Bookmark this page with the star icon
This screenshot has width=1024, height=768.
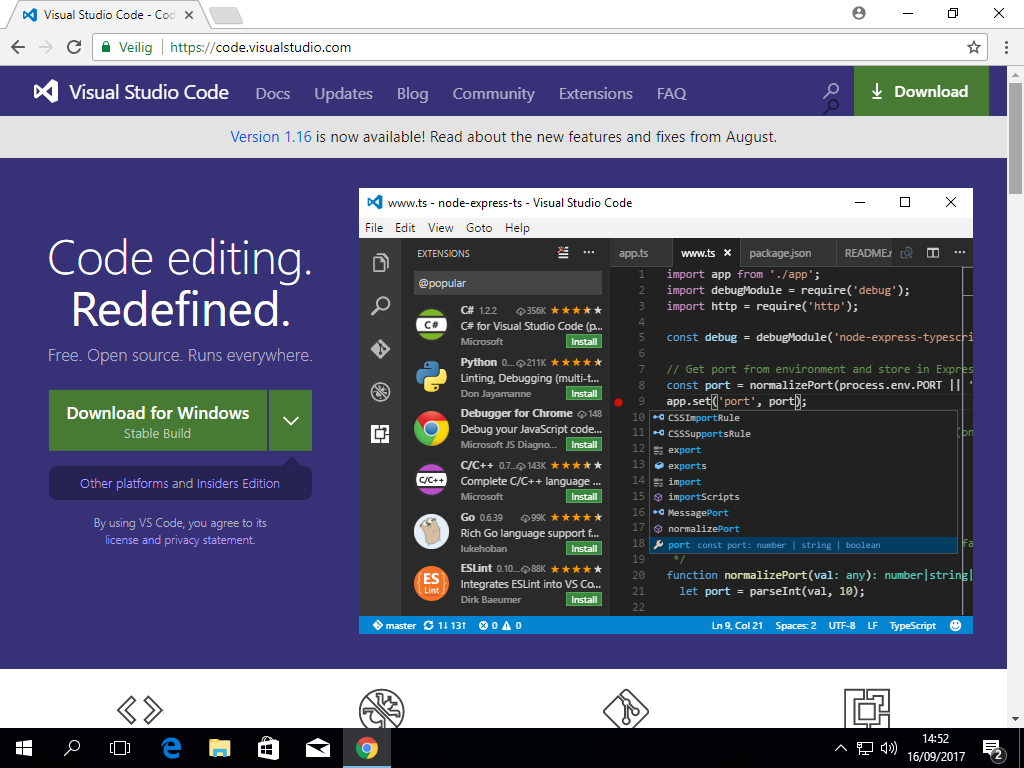click(974, 47)
